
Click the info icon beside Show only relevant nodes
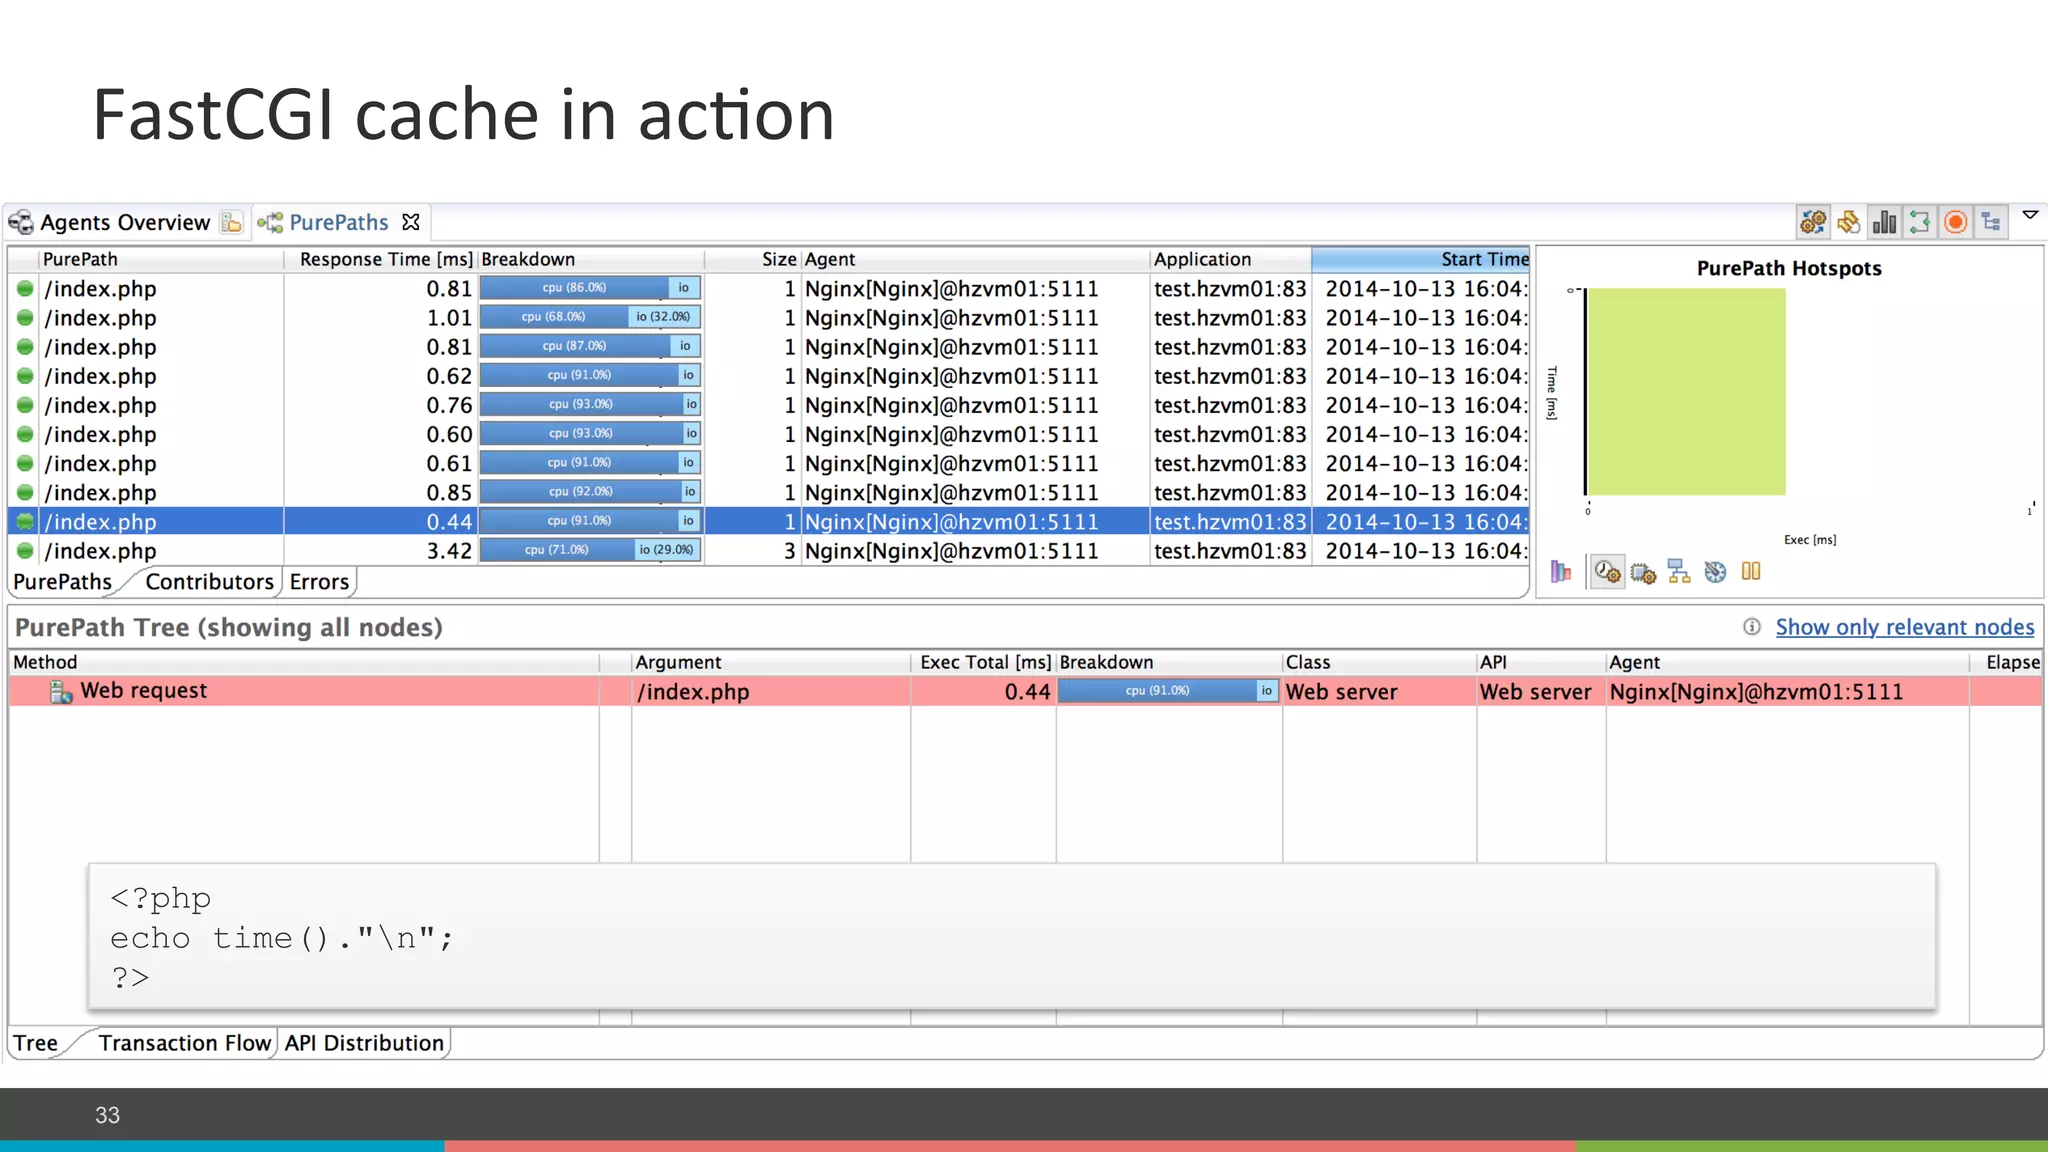1752,626
